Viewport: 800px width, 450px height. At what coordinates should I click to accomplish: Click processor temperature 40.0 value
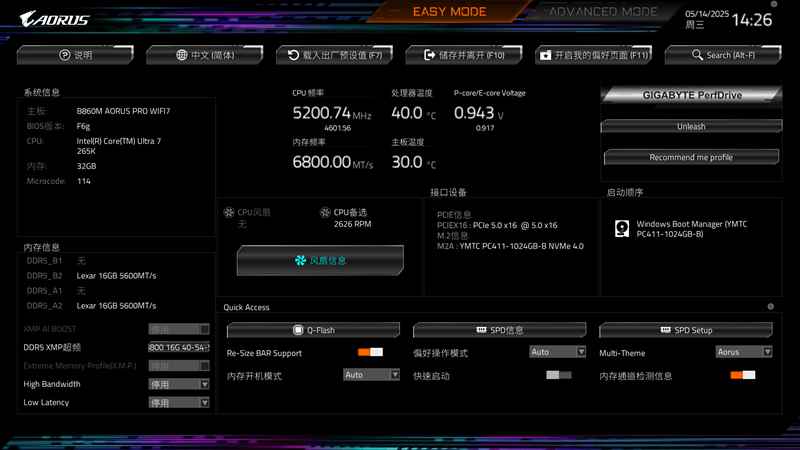tap(407, 113)
